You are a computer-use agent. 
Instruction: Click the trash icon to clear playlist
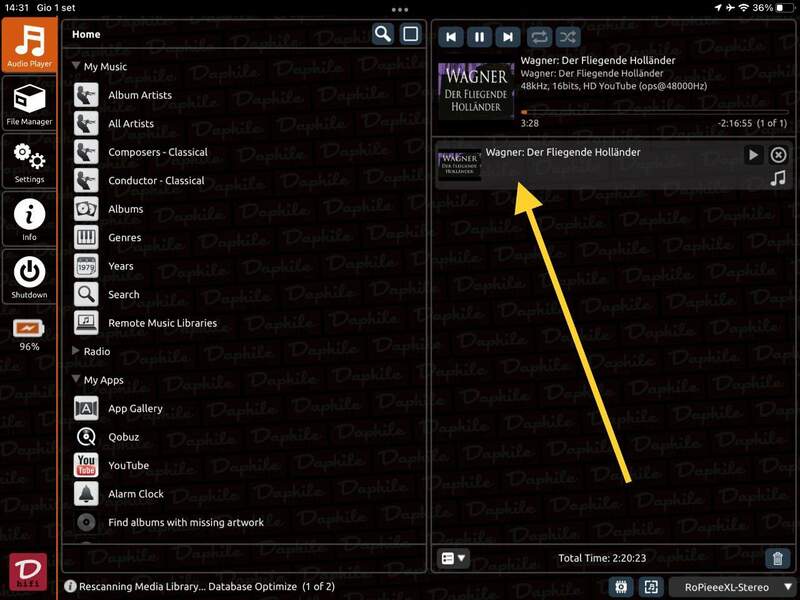777,559
